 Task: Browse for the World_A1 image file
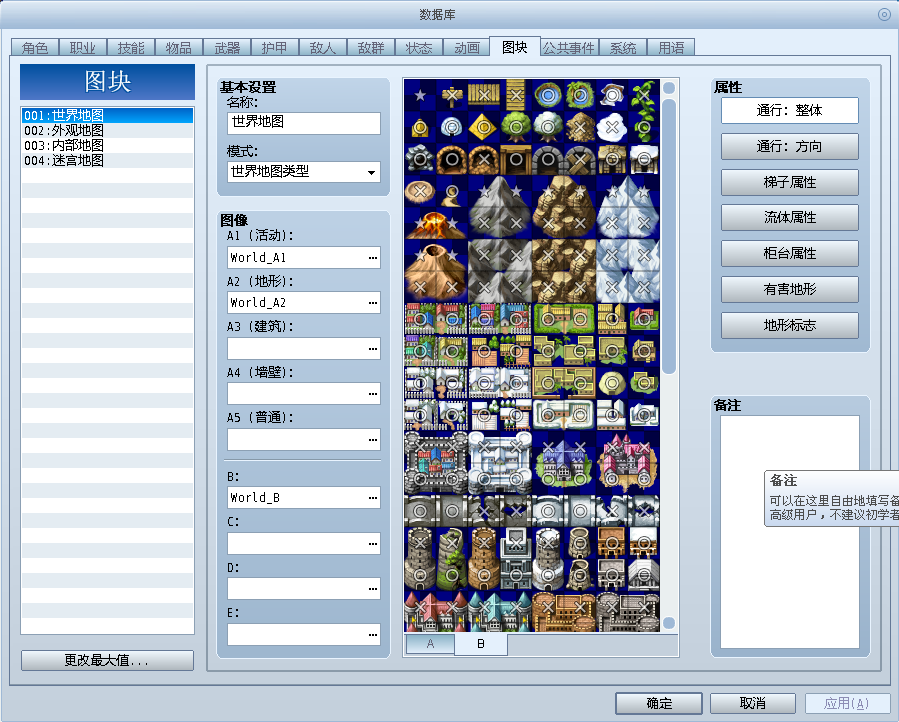pos(373,258)
